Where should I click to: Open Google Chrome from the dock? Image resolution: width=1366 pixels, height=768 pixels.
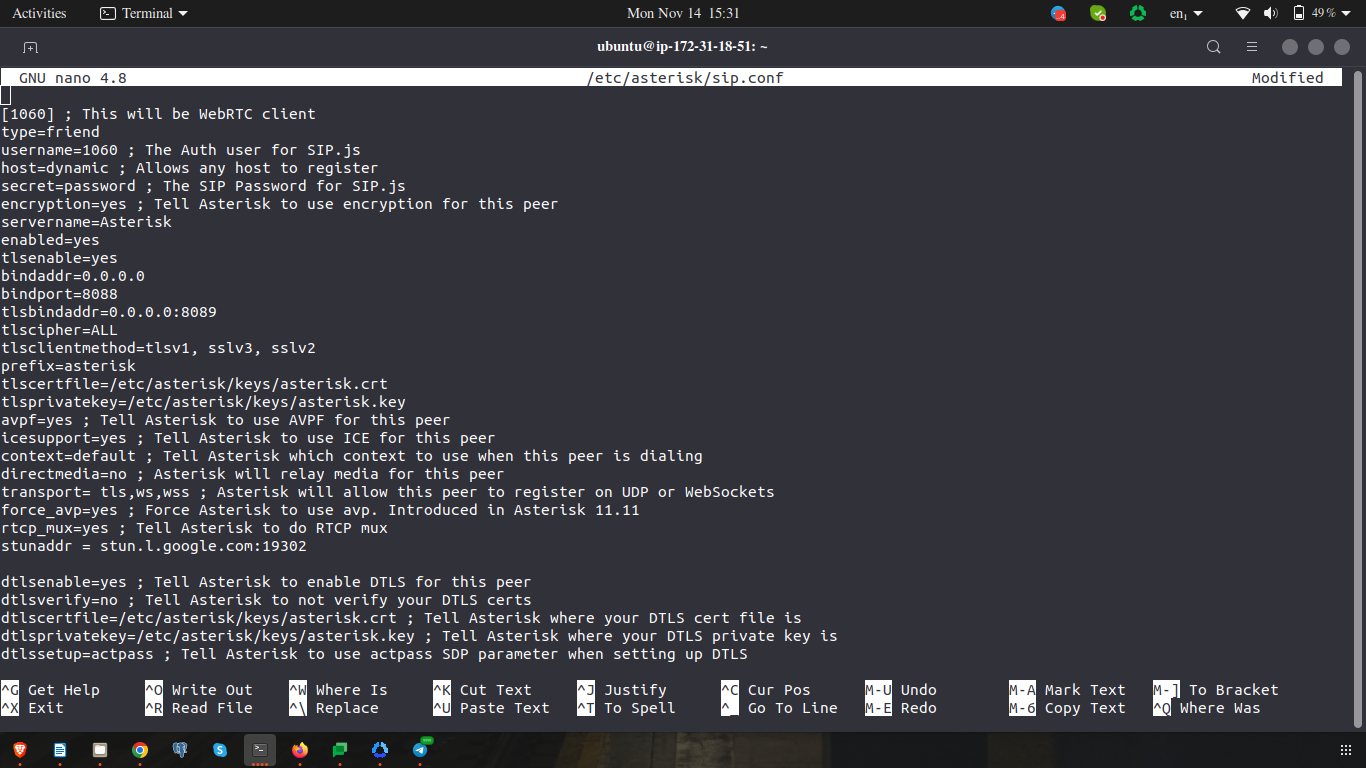tap(140, 749)
